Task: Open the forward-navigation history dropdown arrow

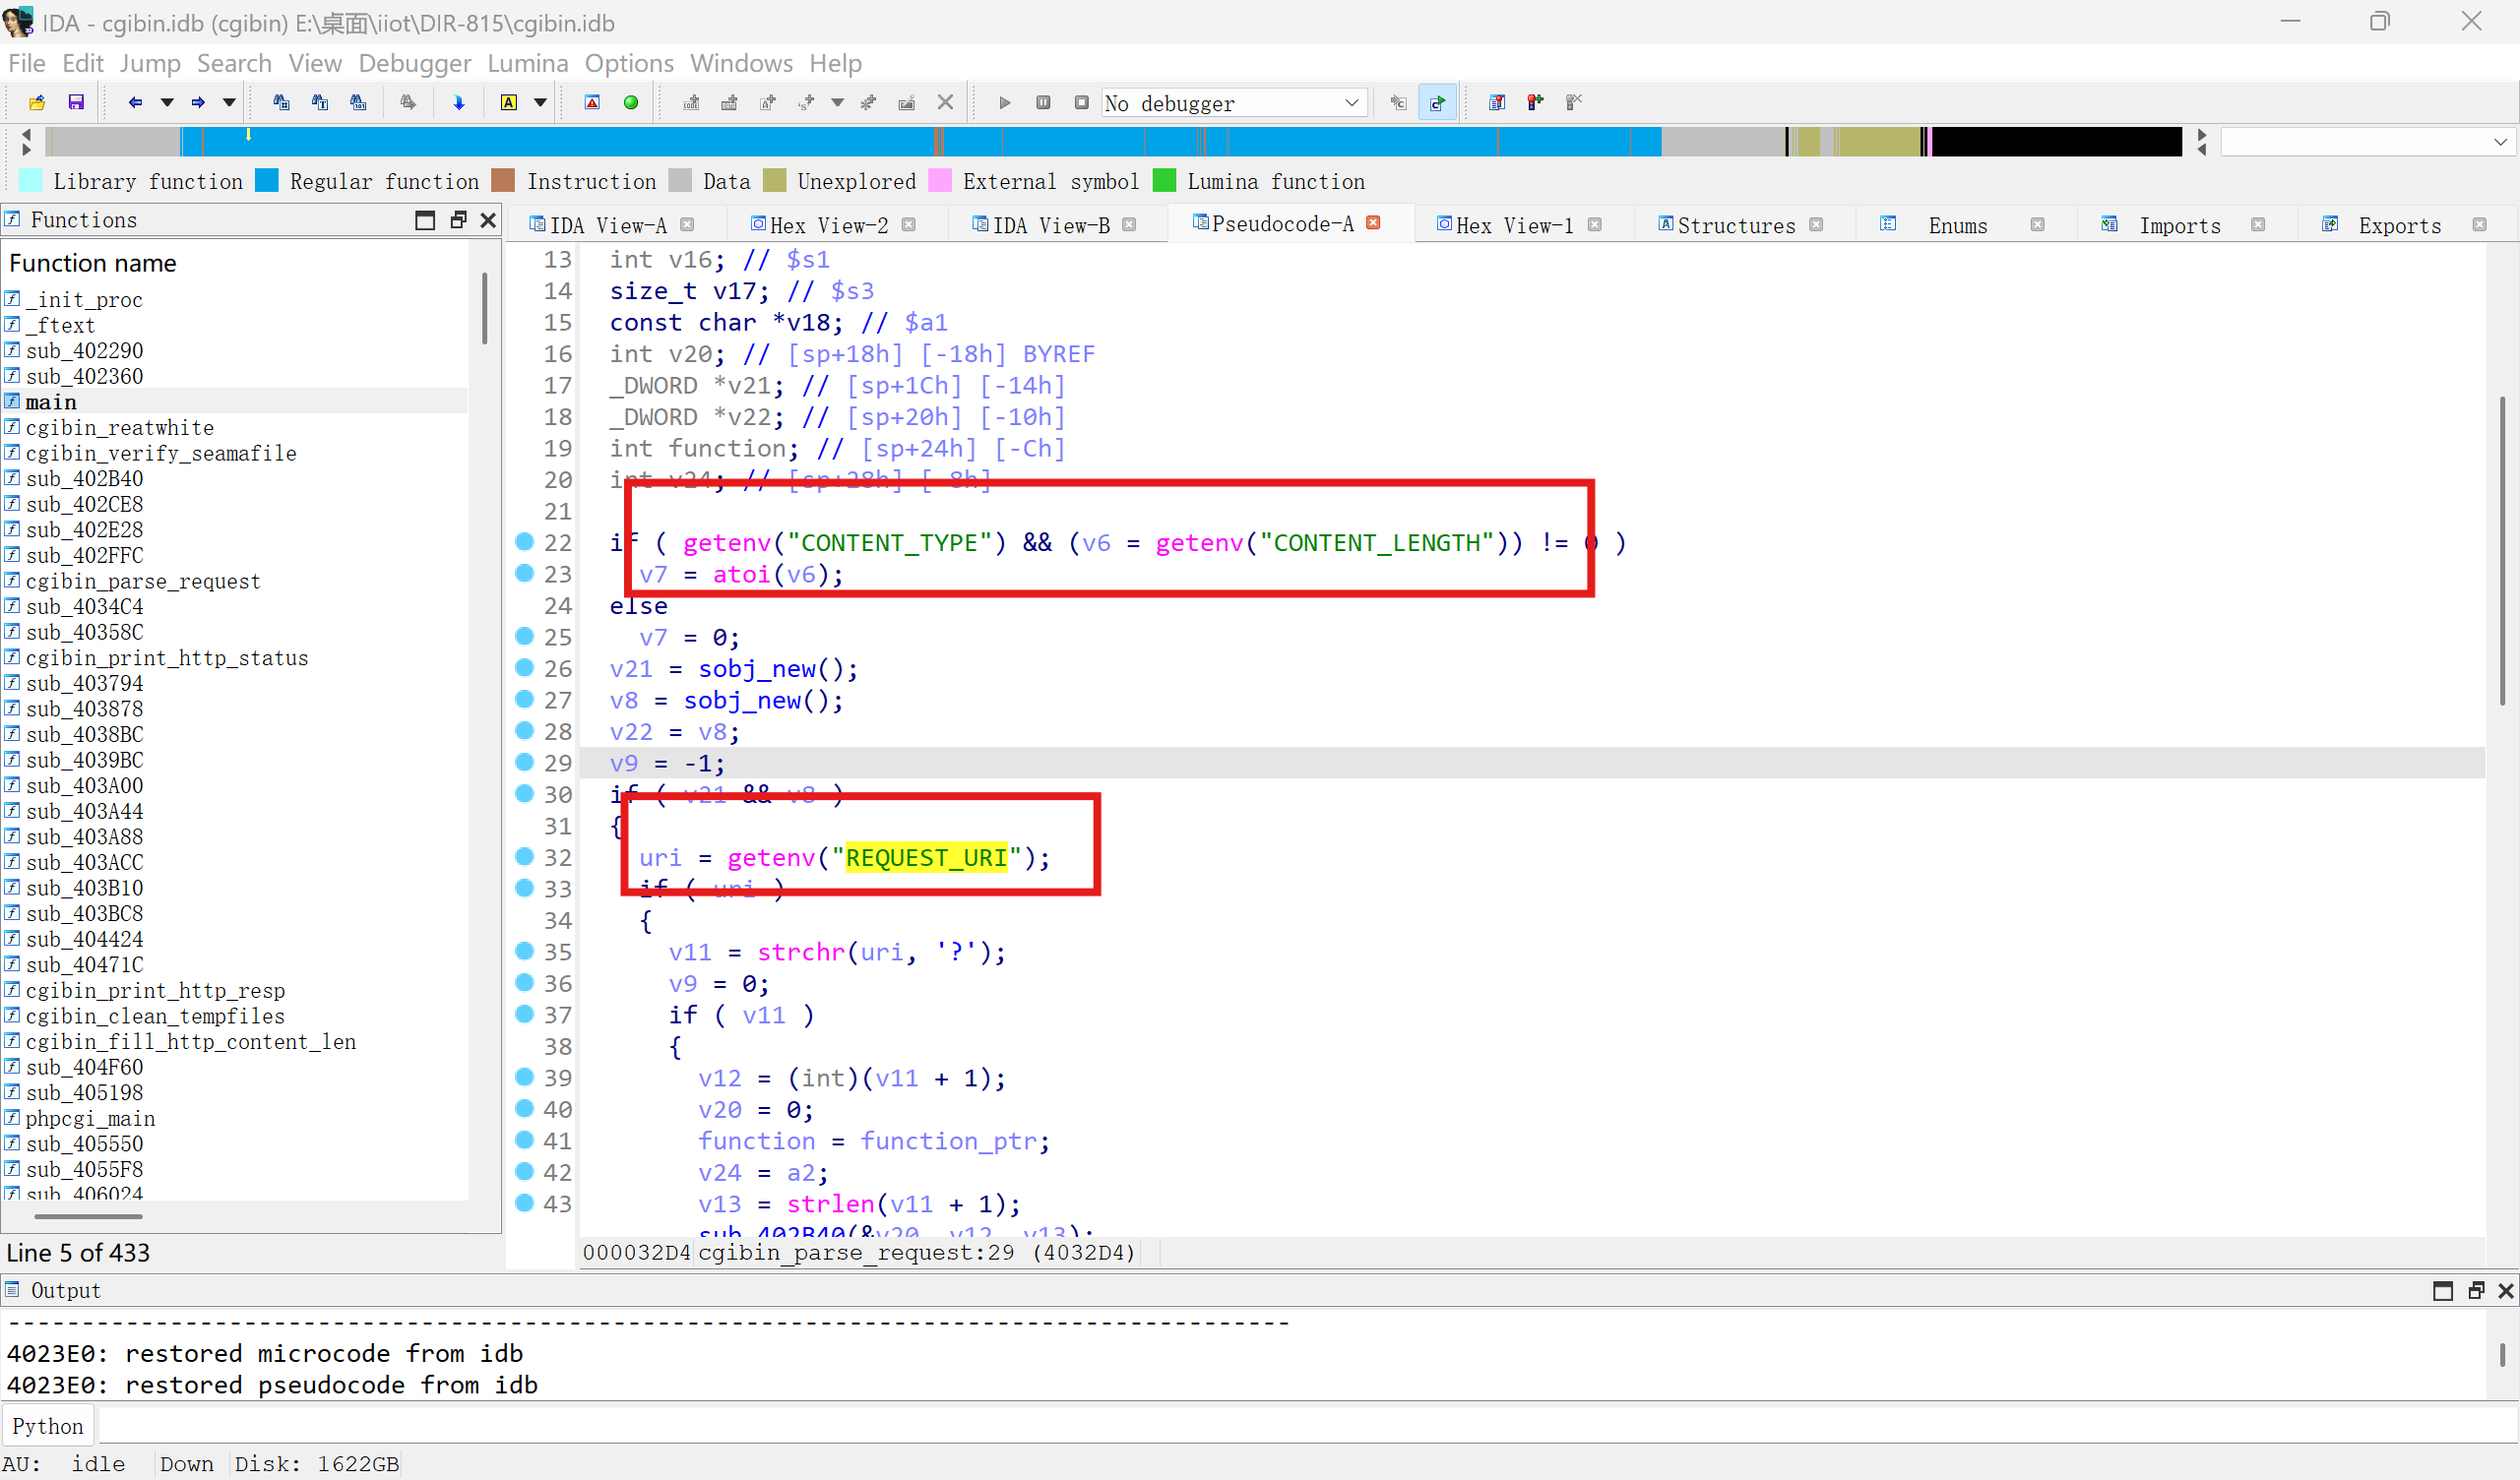Action: (229, 102)
